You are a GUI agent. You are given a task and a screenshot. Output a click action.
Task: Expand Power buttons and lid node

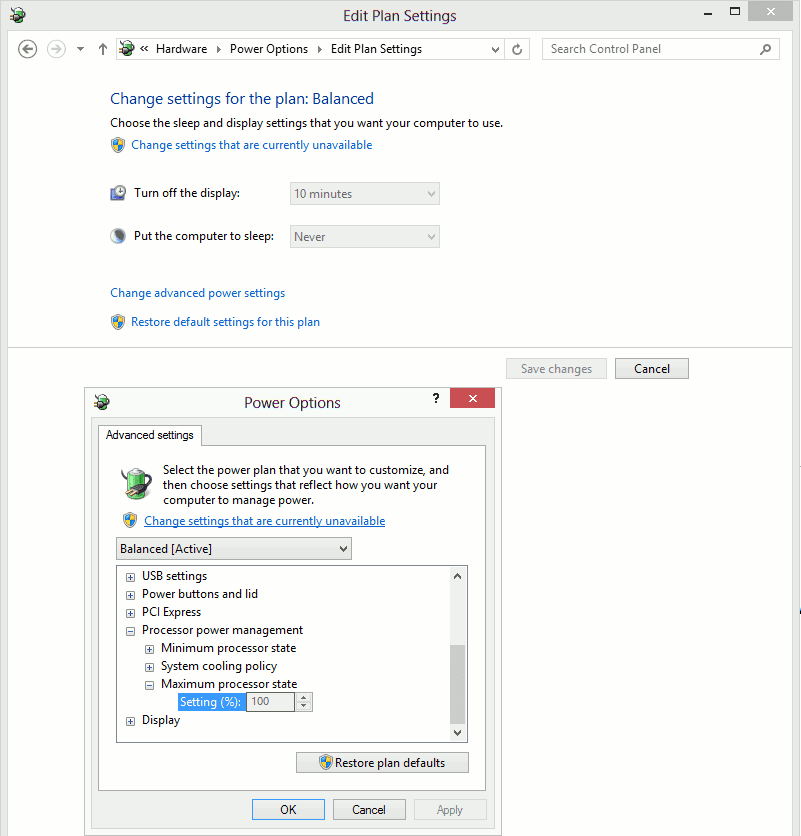point(130,595)
